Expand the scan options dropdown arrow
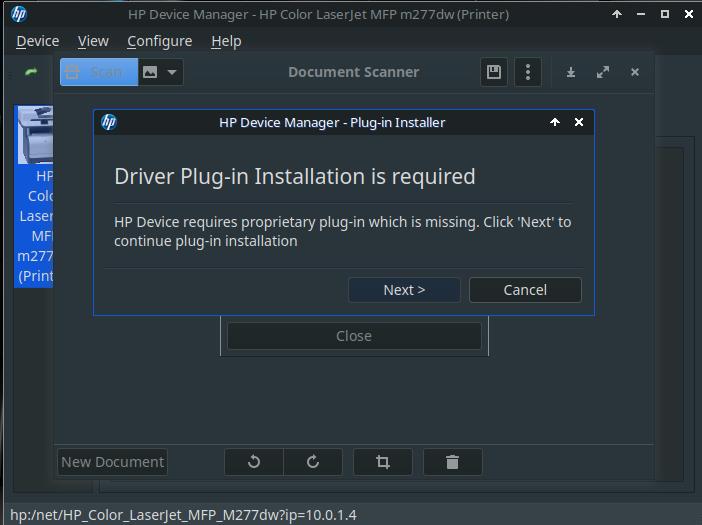702x525 pixels. 172,72
